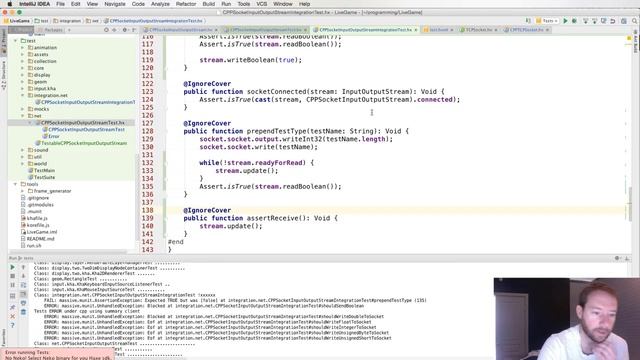The height and width of the screenshot is (360, 640).
Task: Close the CPPSocketInputOutputStreamIntegrationTest.hx tab
Action: tap(416, 30)
